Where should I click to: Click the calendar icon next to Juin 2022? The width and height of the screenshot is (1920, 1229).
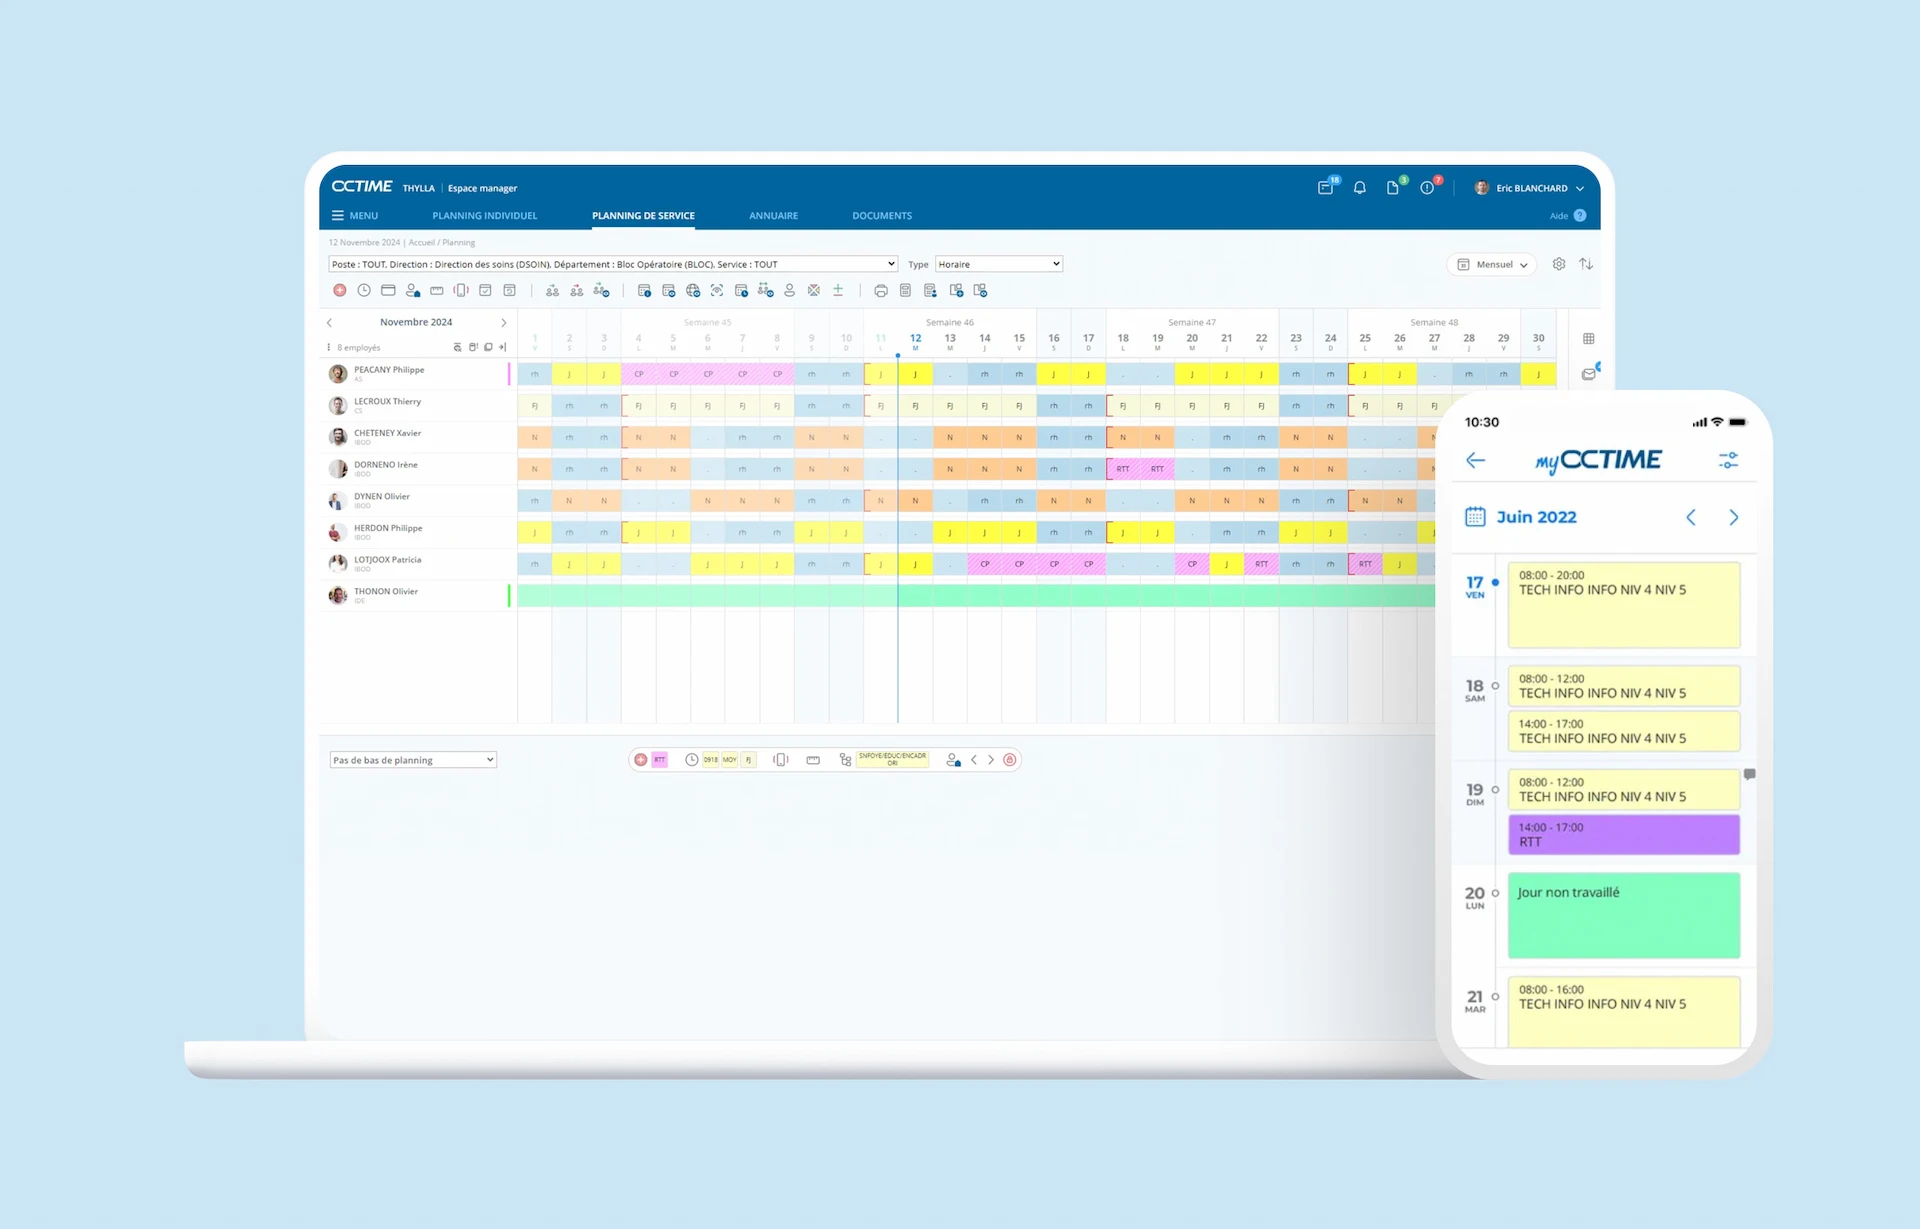coord(1476,517)
